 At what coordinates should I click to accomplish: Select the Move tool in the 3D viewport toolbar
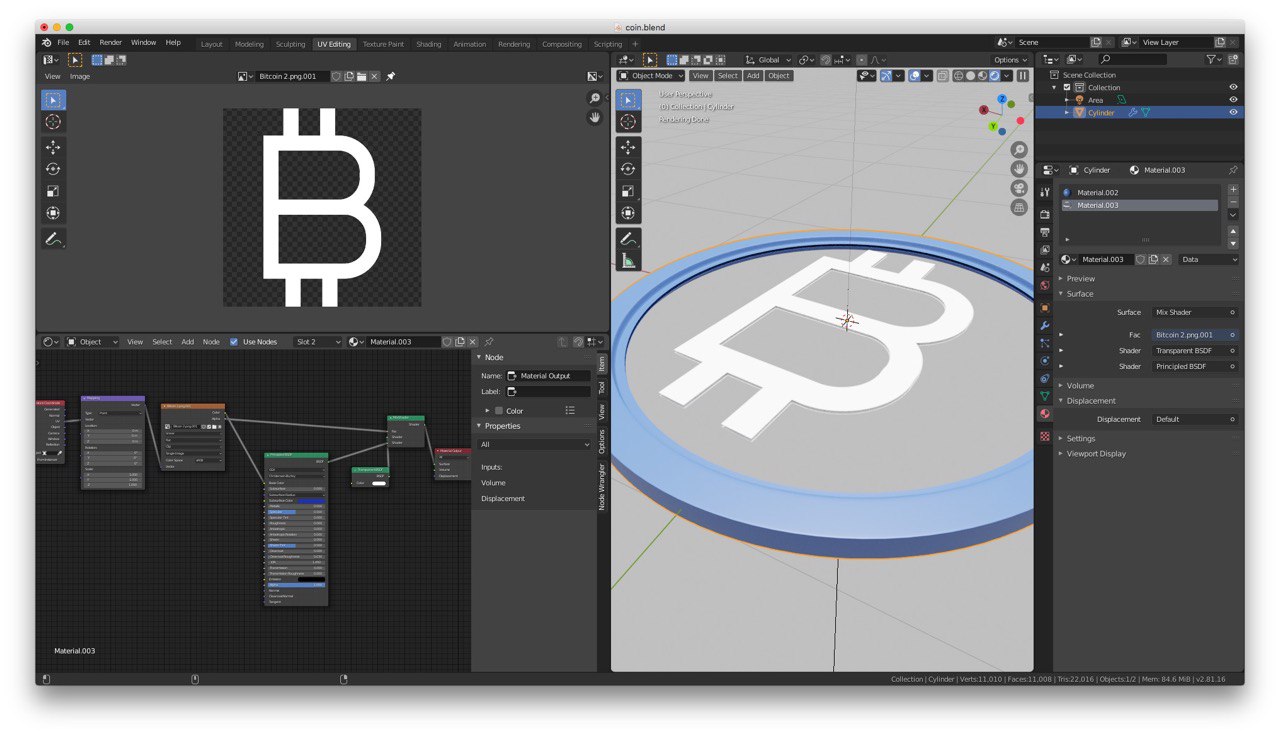coord(628,147)
